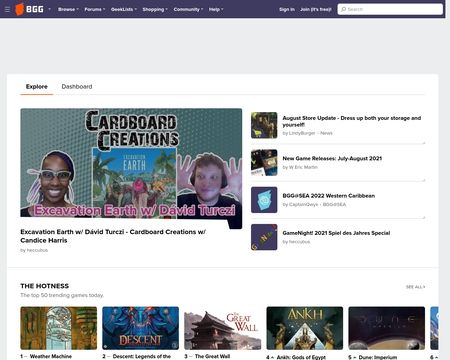Click Join (it's free)! link
The height and width of the screenshot is (360, 450).
coord(315,9)
